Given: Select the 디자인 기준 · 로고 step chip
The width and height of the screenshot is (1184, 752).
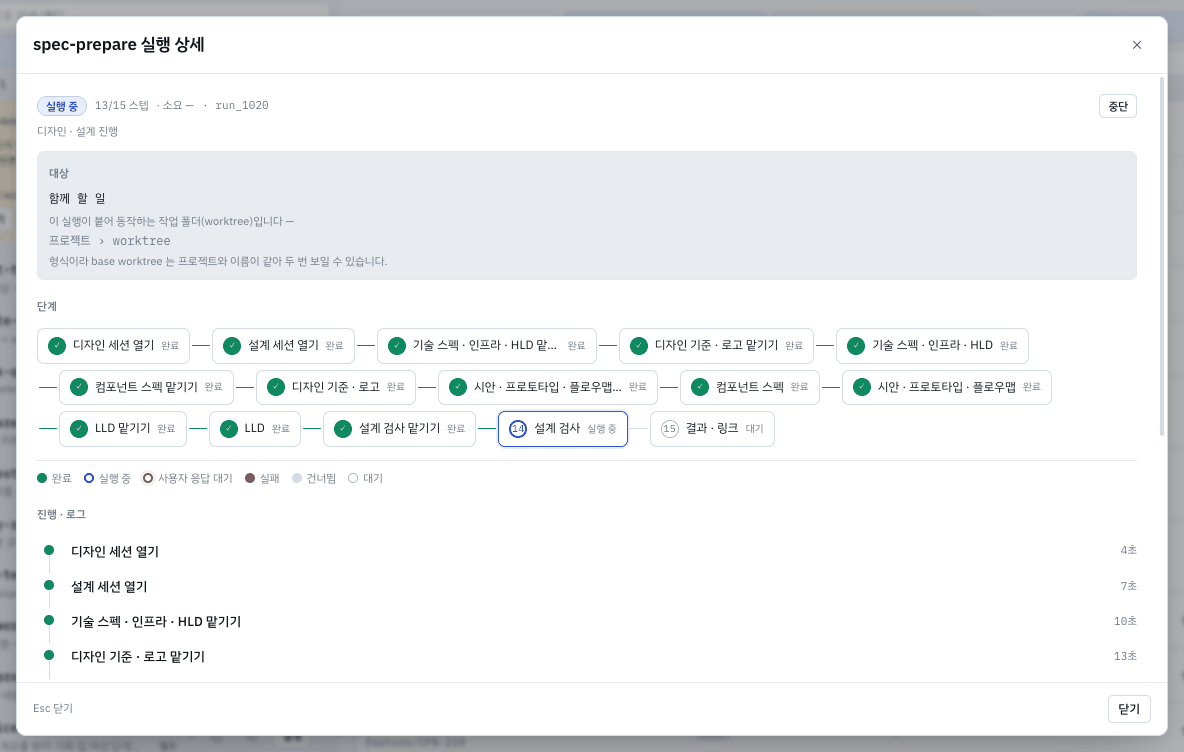Looking at the screenshot, I should (336, 387).
